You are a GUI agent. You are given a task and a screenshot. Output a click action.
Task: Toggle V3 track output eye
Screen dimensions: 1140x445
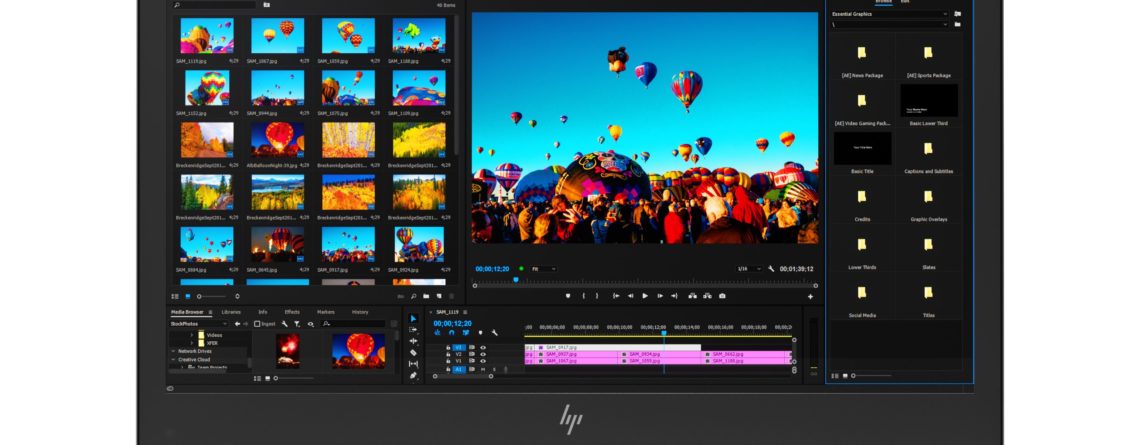click(483, 348)
